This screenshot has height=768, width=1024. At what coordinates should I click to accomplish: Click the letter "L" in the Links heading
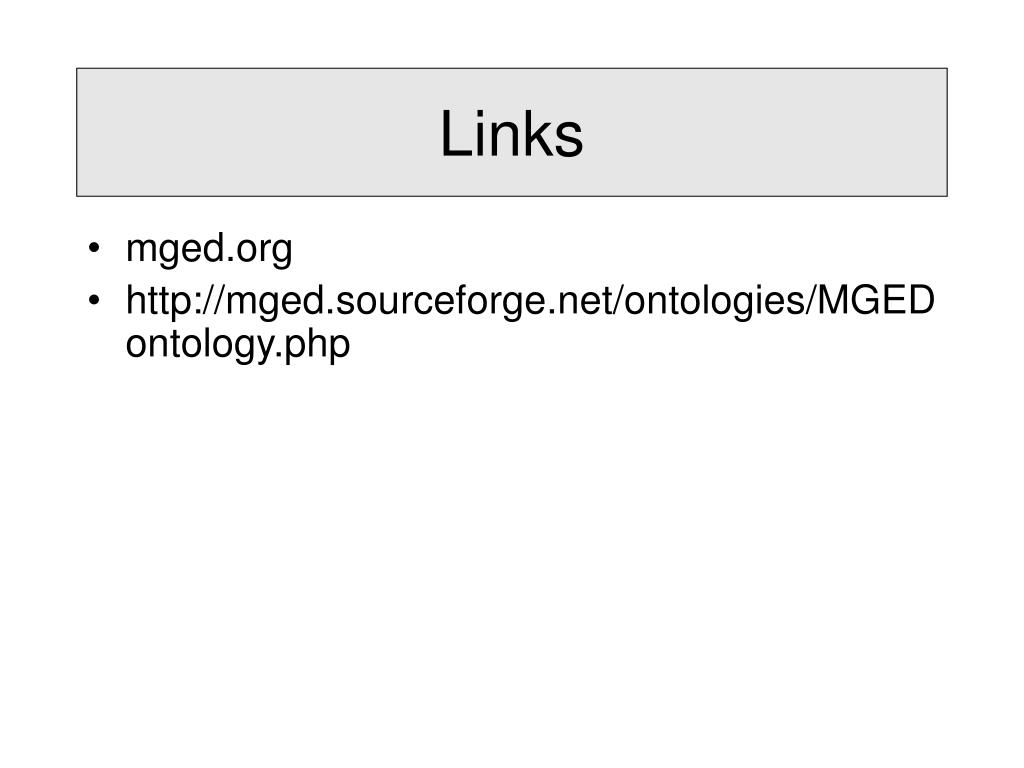click(456, 134)
